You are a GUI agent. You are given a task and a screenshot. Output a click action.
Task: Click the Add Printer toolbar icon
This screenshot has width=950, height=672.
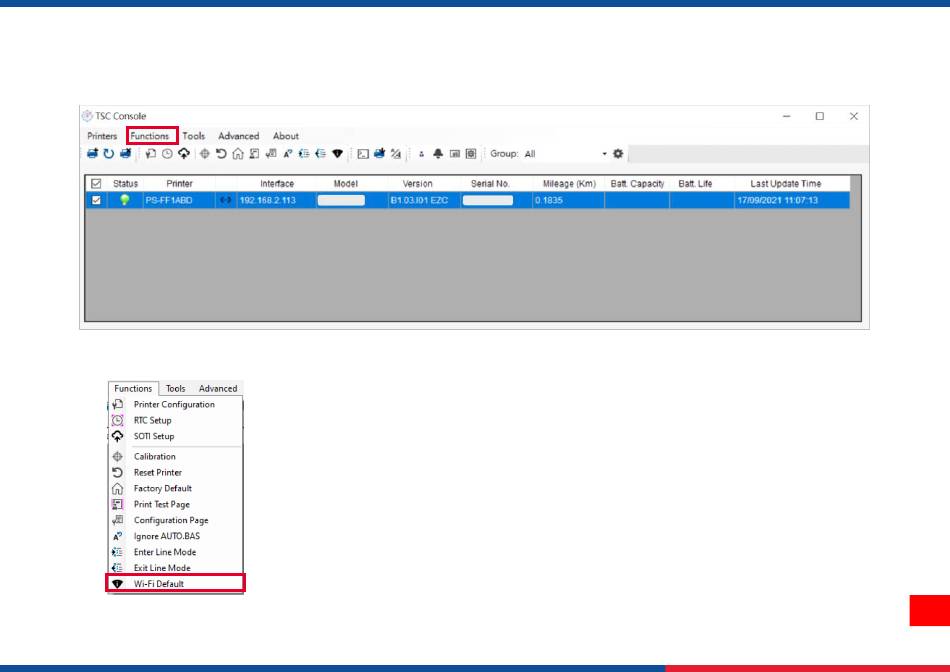click(x=92, y=154)
